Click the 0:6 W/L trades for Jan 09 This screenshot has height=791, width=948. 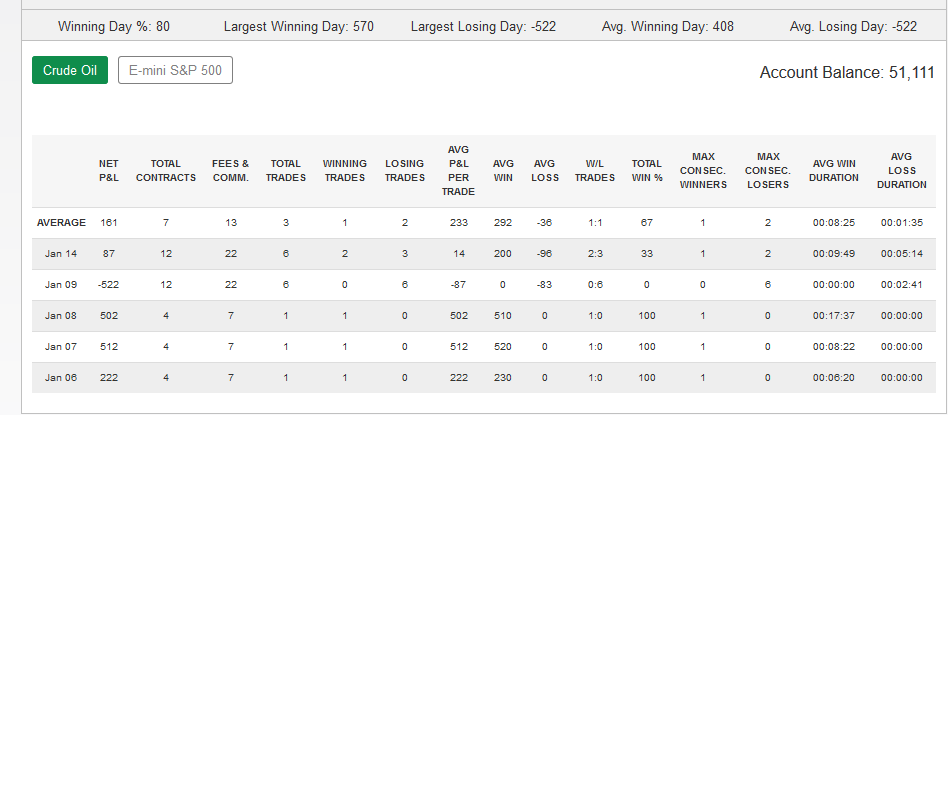point(596,284)
